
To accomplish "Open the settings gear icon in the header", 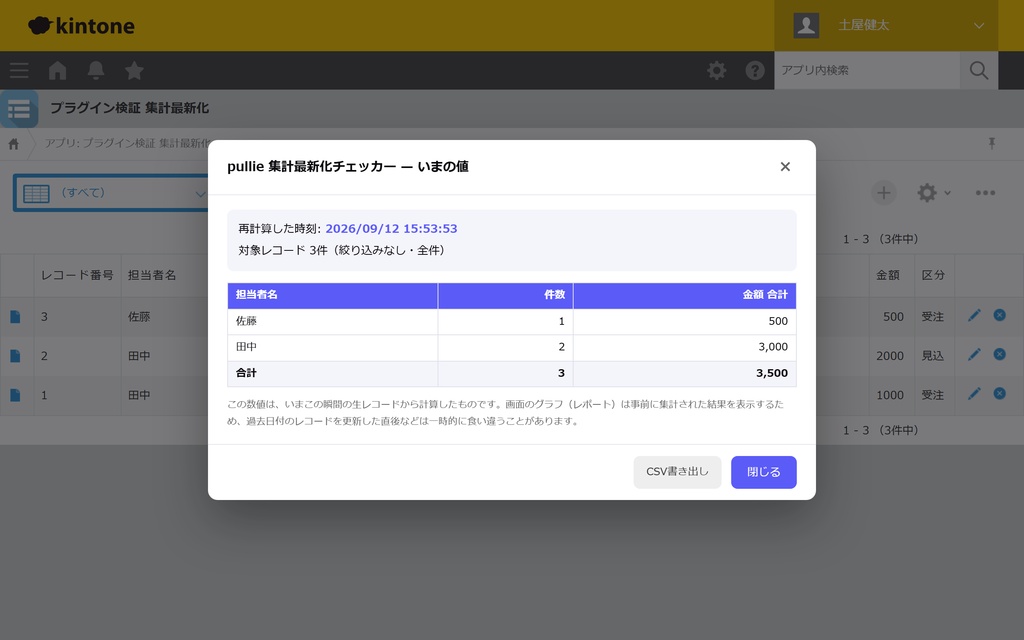I will (716, 70).
